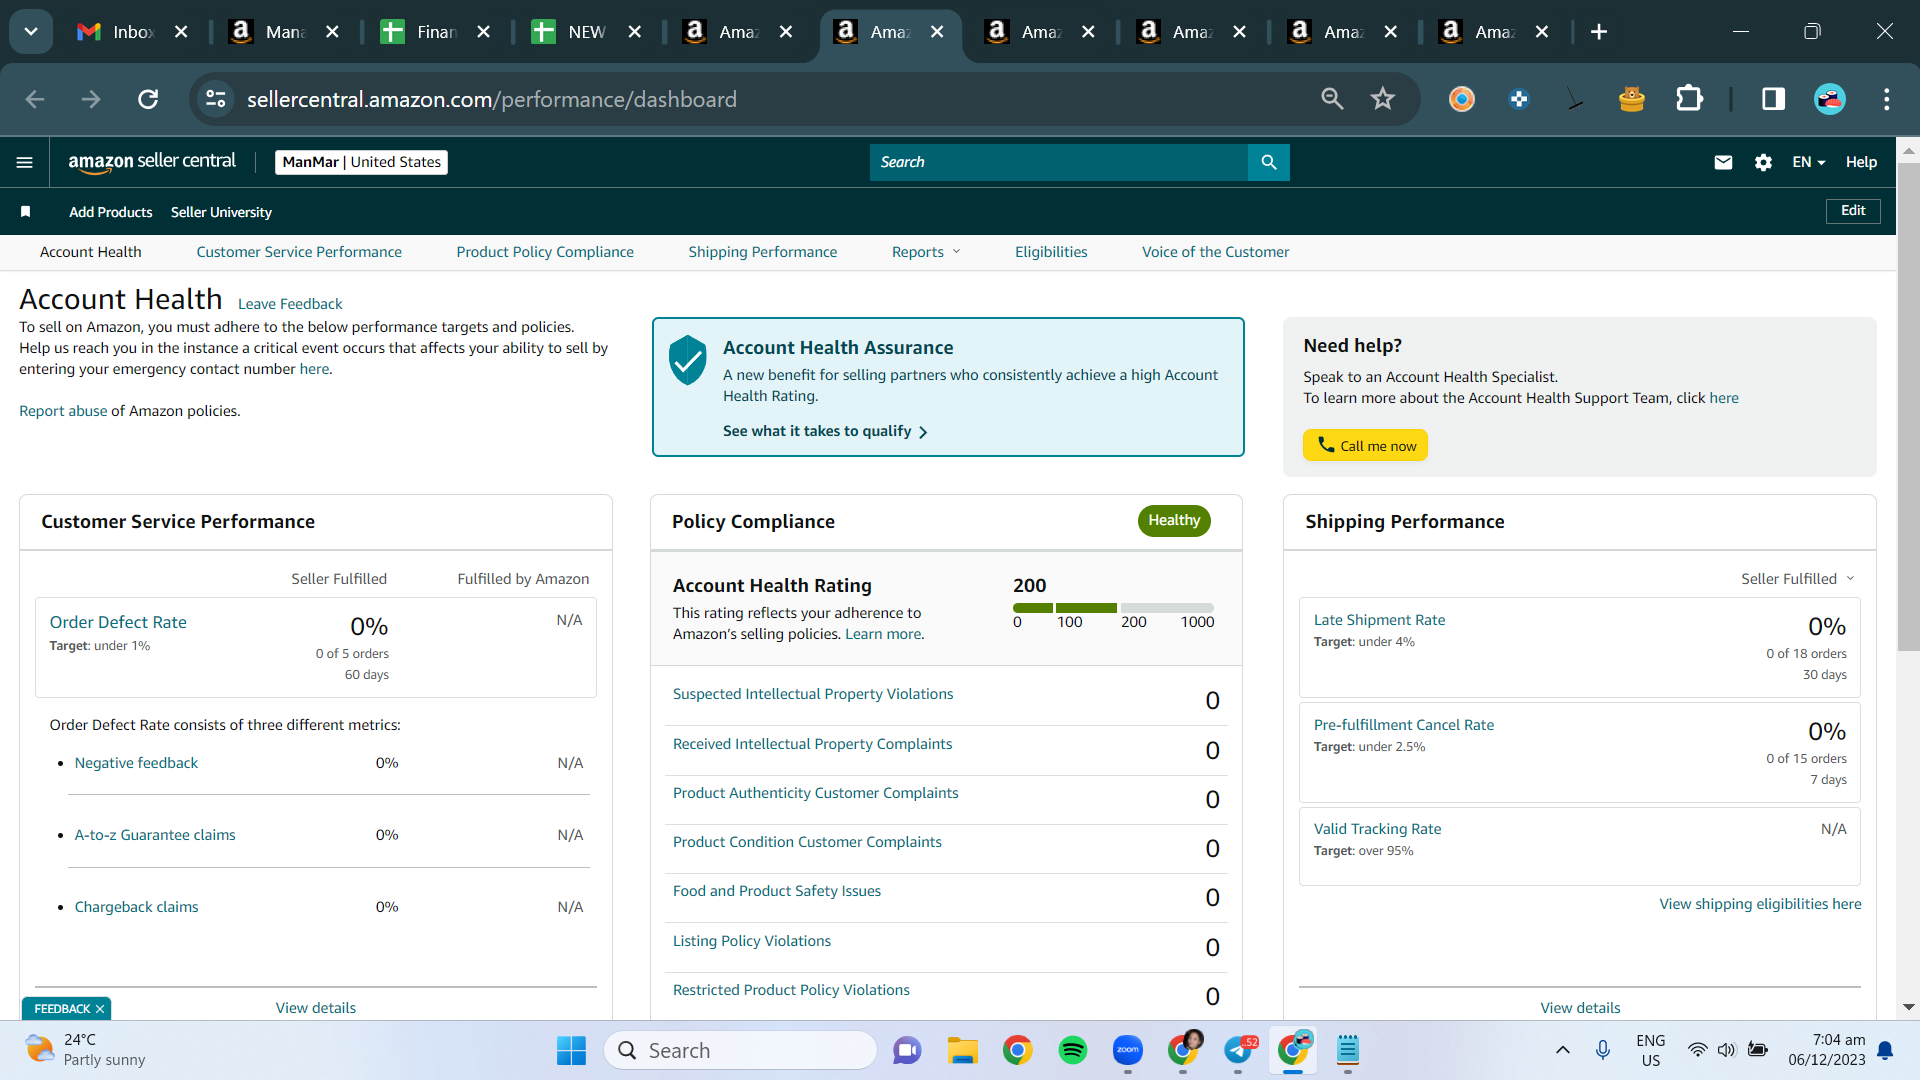Image resolution: width=1920 pixels, height=1080 pixels.
Task: Go back with the browser back arrow
Action: [x=35, y=99]
